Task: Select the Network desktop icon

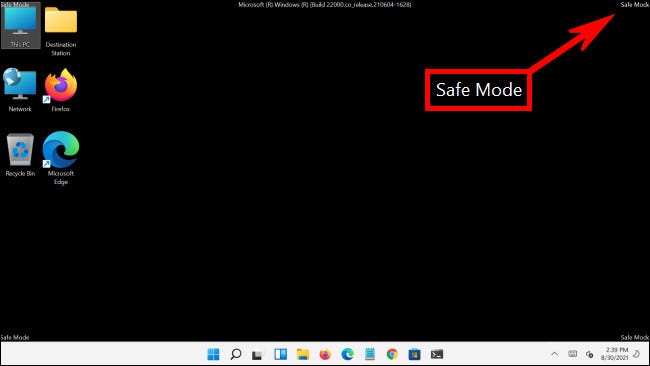Action: (20, 90)
